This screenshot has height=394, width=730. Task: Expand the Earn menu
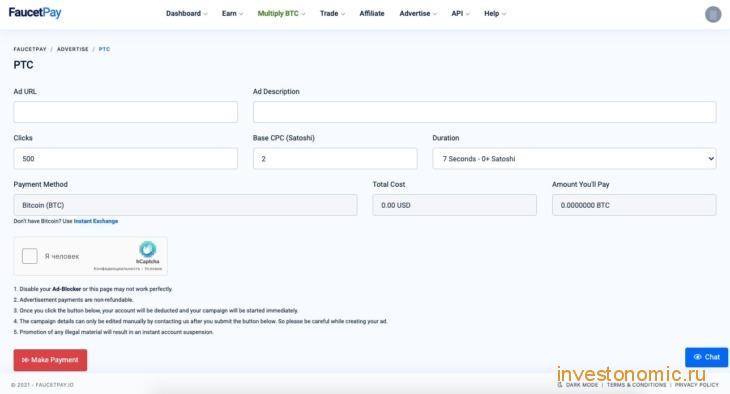232,14
